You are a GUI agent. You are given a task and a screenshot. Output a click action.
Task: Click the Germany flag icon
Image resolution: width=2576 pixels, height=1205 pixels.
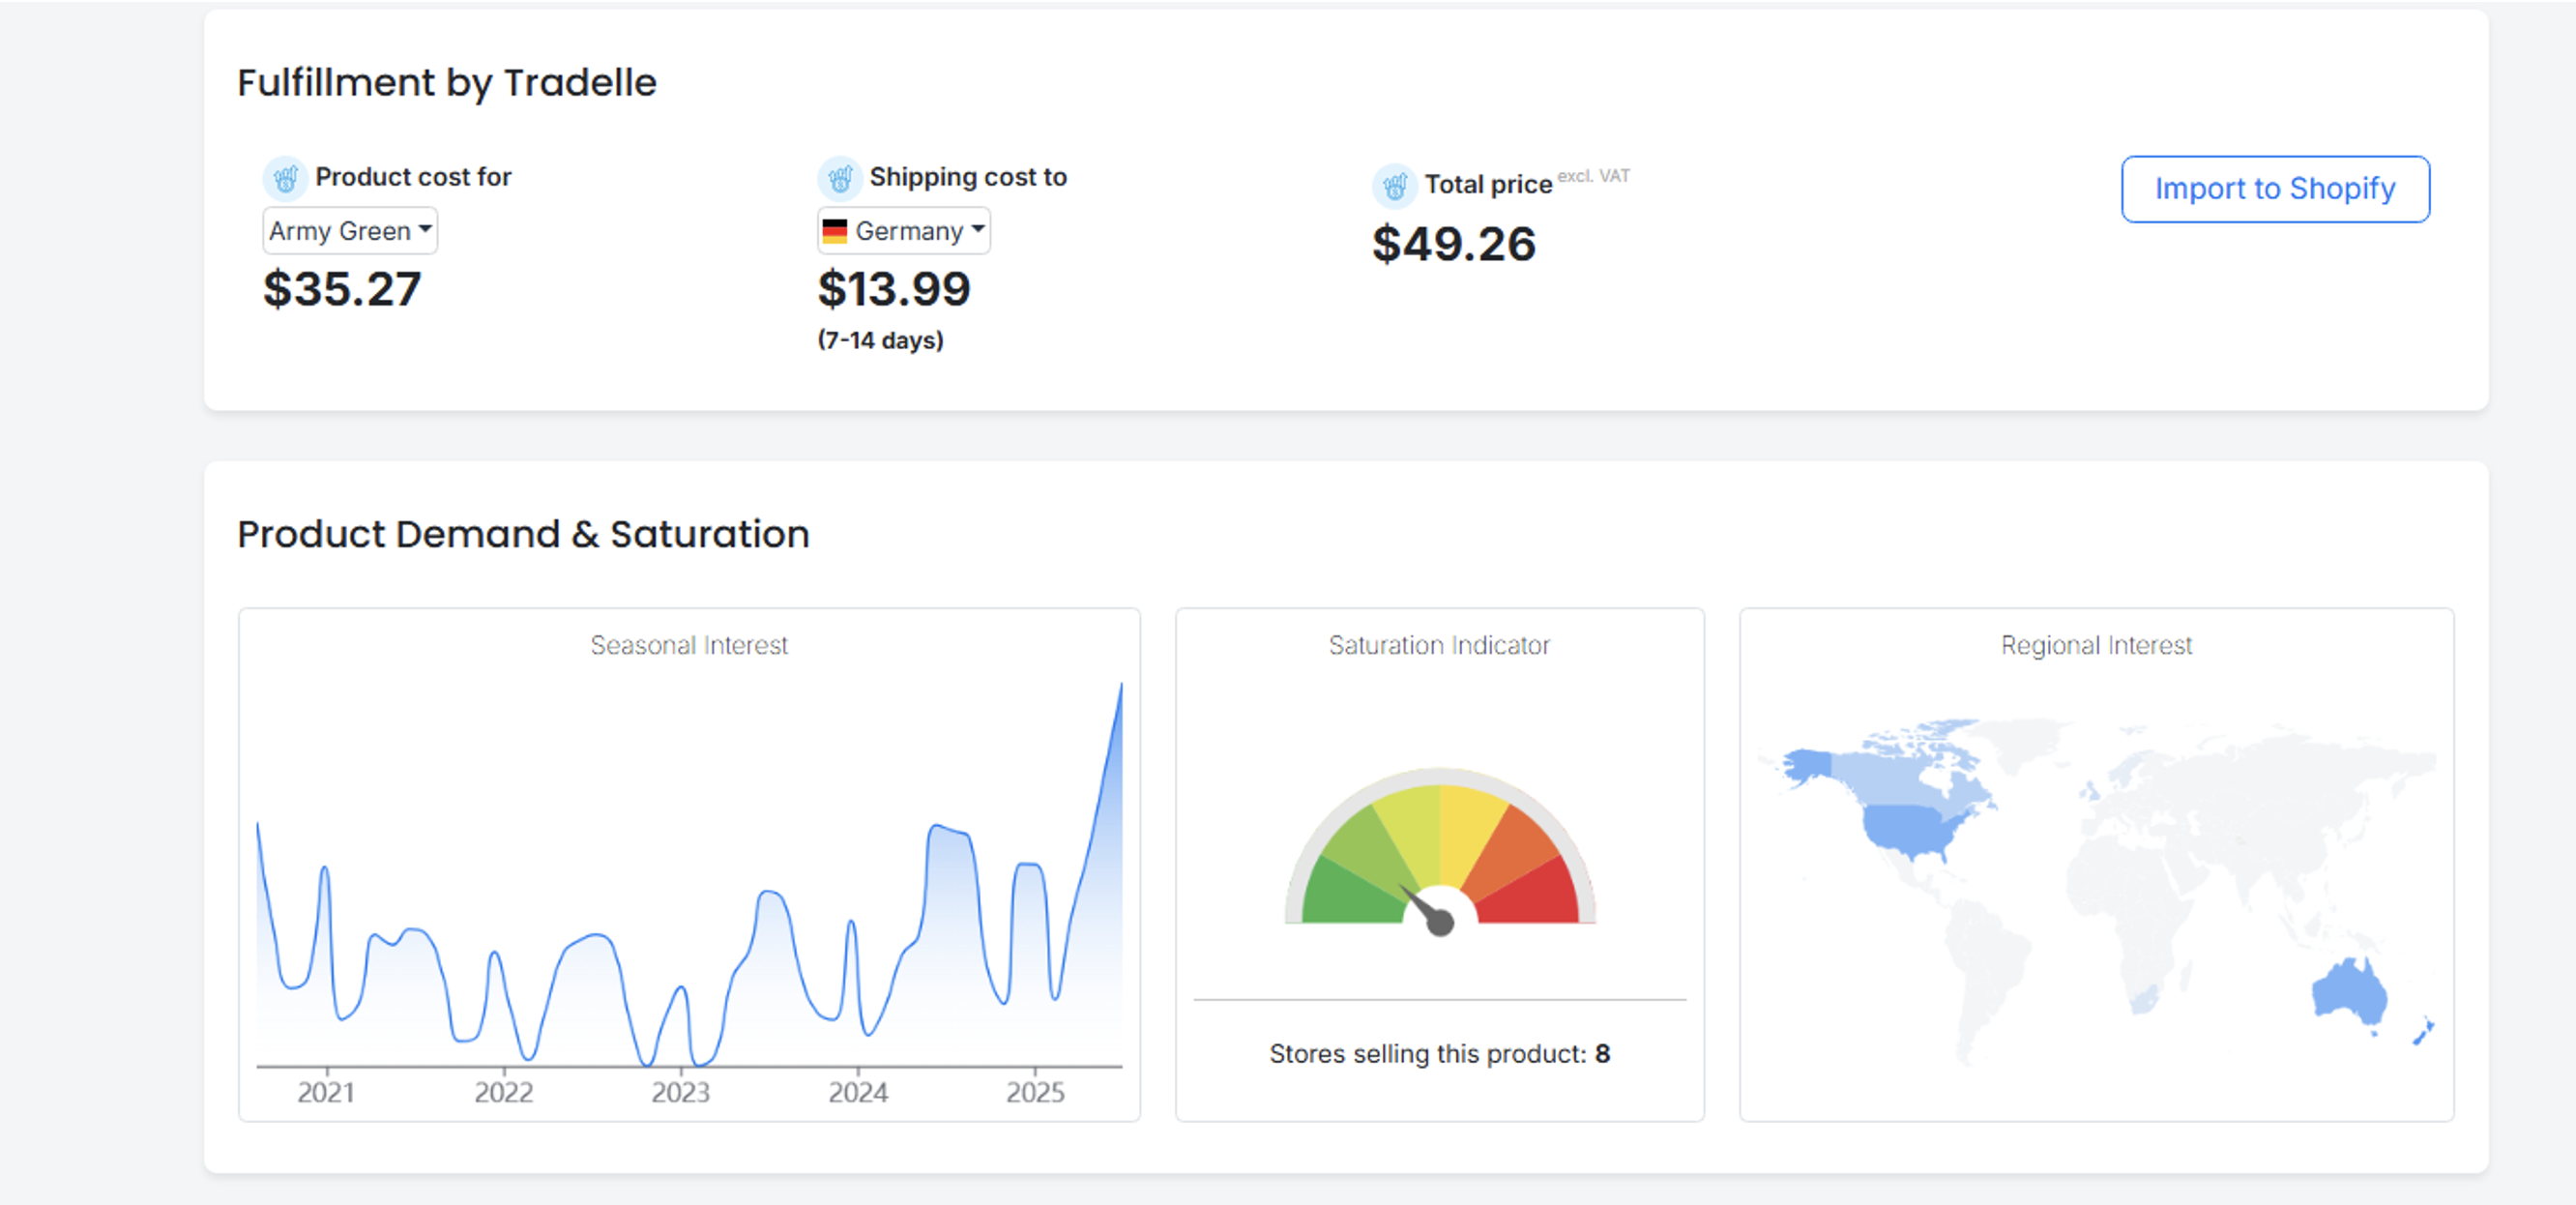[835, 231]
